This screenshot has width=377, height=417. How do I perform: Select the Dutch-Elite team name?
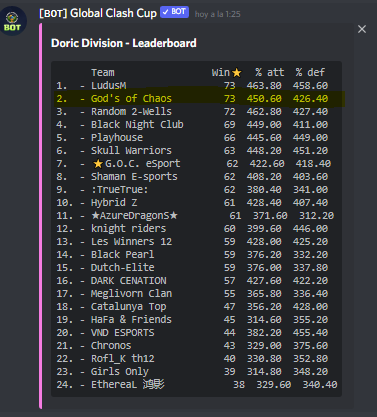123,267
